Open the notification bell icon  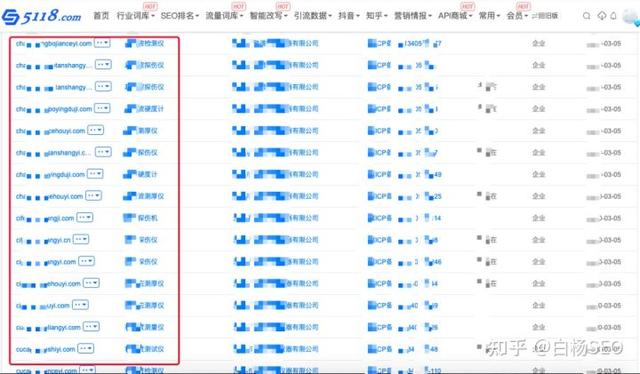(613, 16)
